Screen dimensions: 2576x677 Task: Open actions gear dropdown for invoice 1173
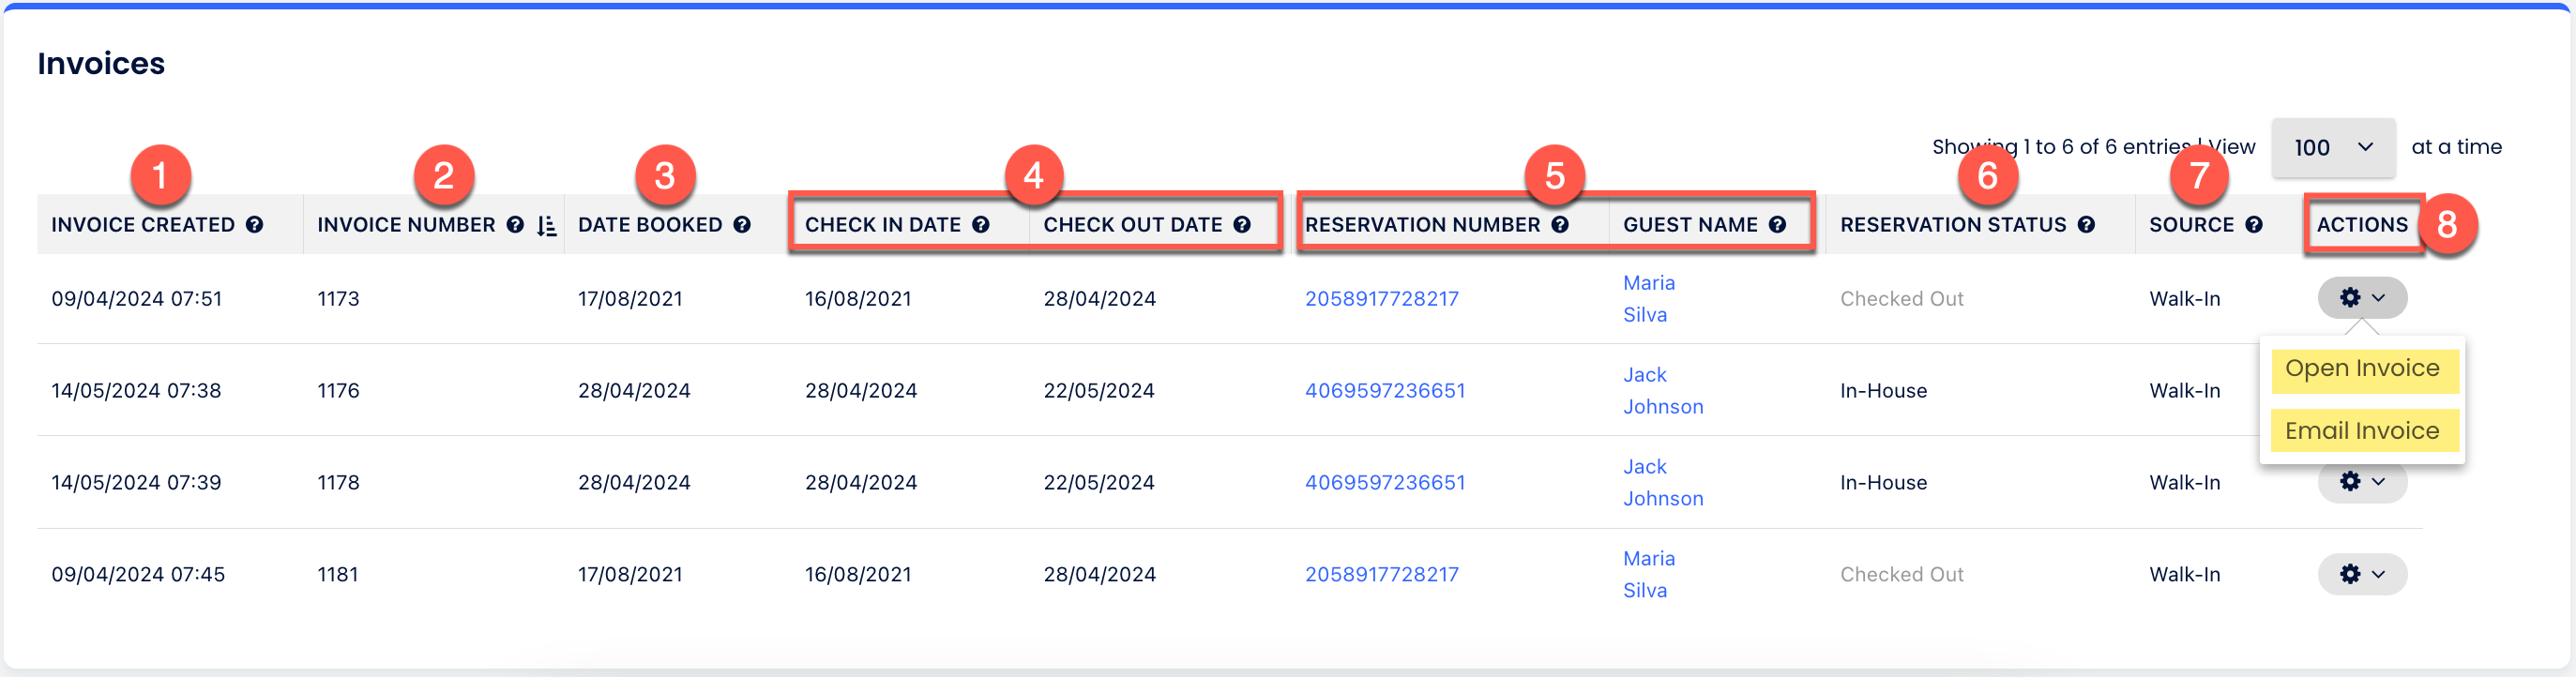click(x=2362, y=298)
